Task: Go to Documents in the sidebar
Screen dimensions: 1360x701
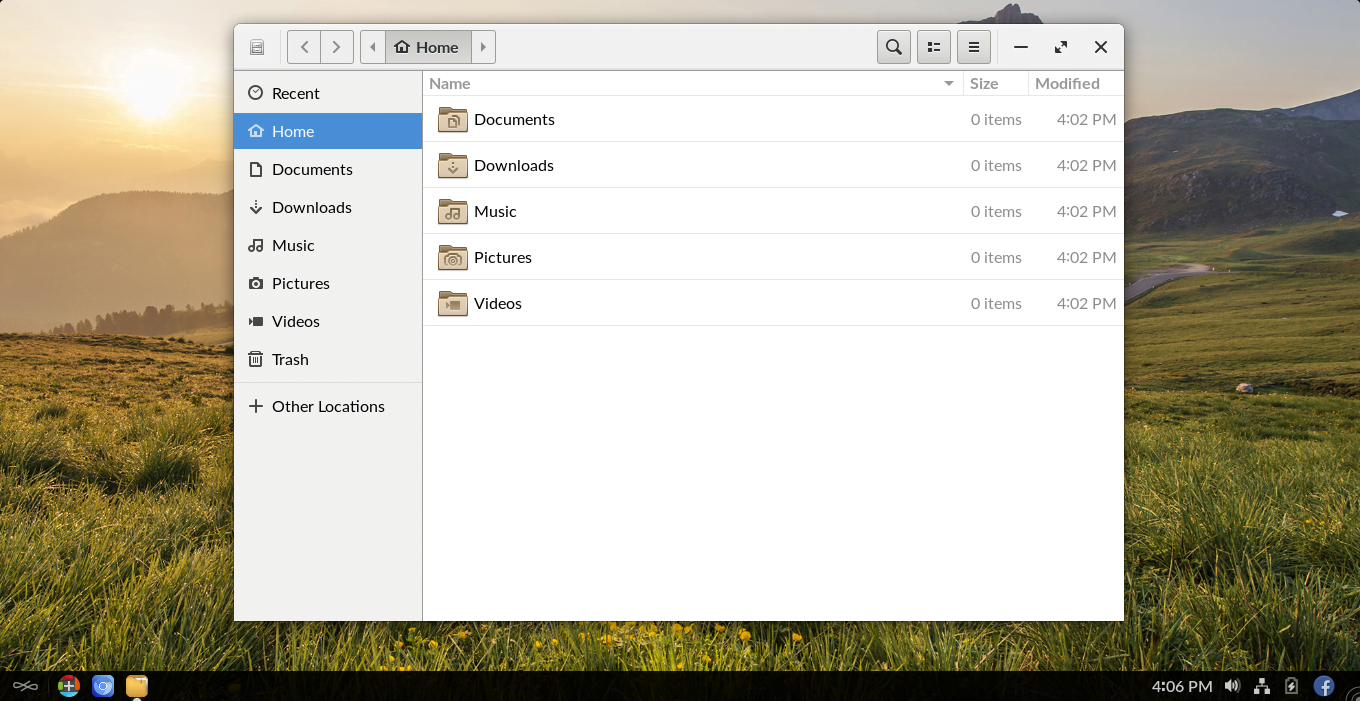Action: click(x=328, y=169)
